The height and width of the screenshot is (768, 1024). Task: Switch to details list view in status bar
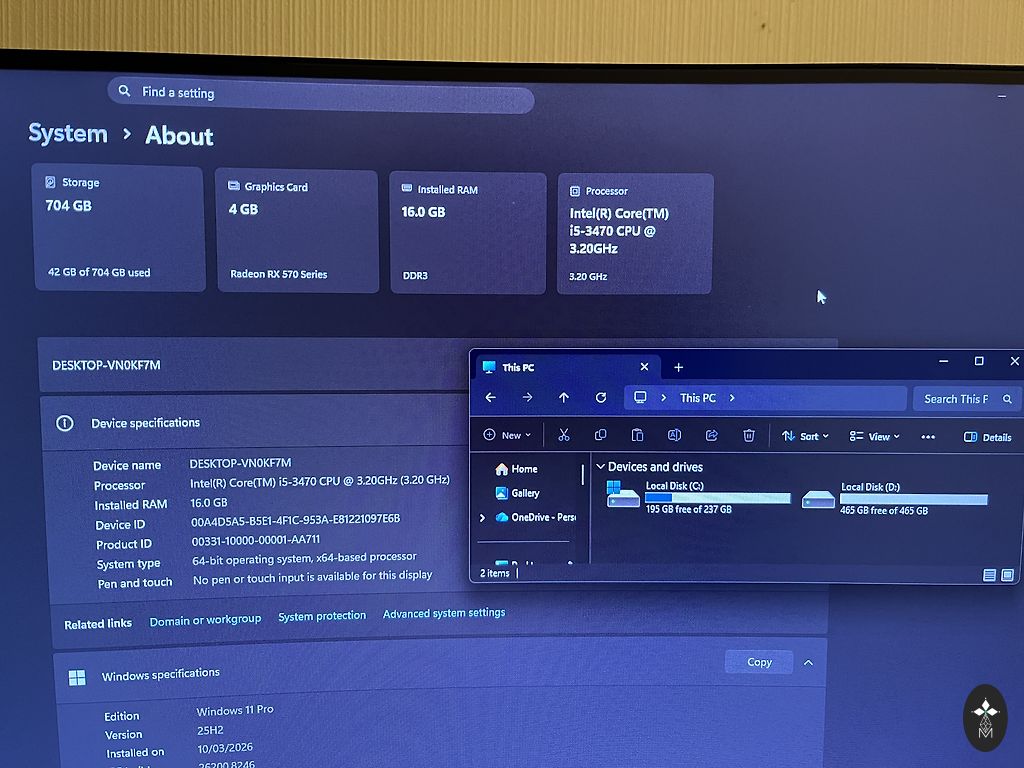pos(989,575)
